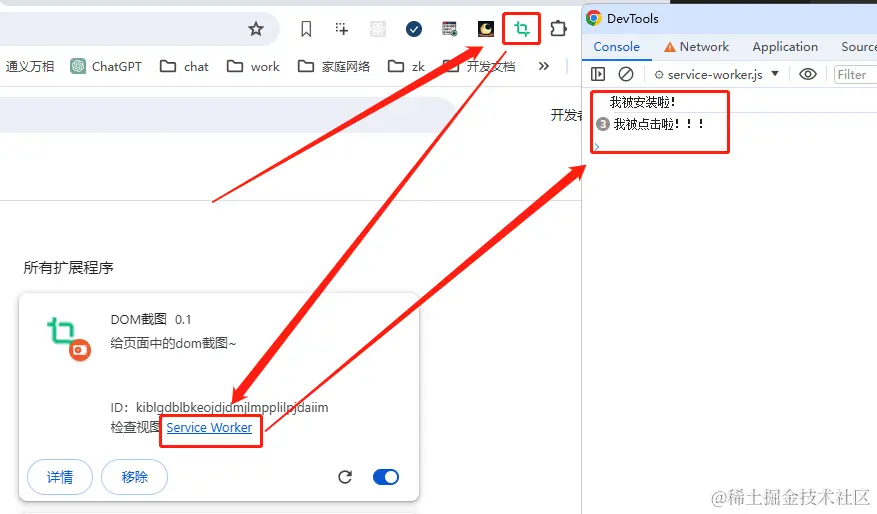Viewport: 877px width, 514px height.
Task: Switch to the Network tab
Action: 696,46
